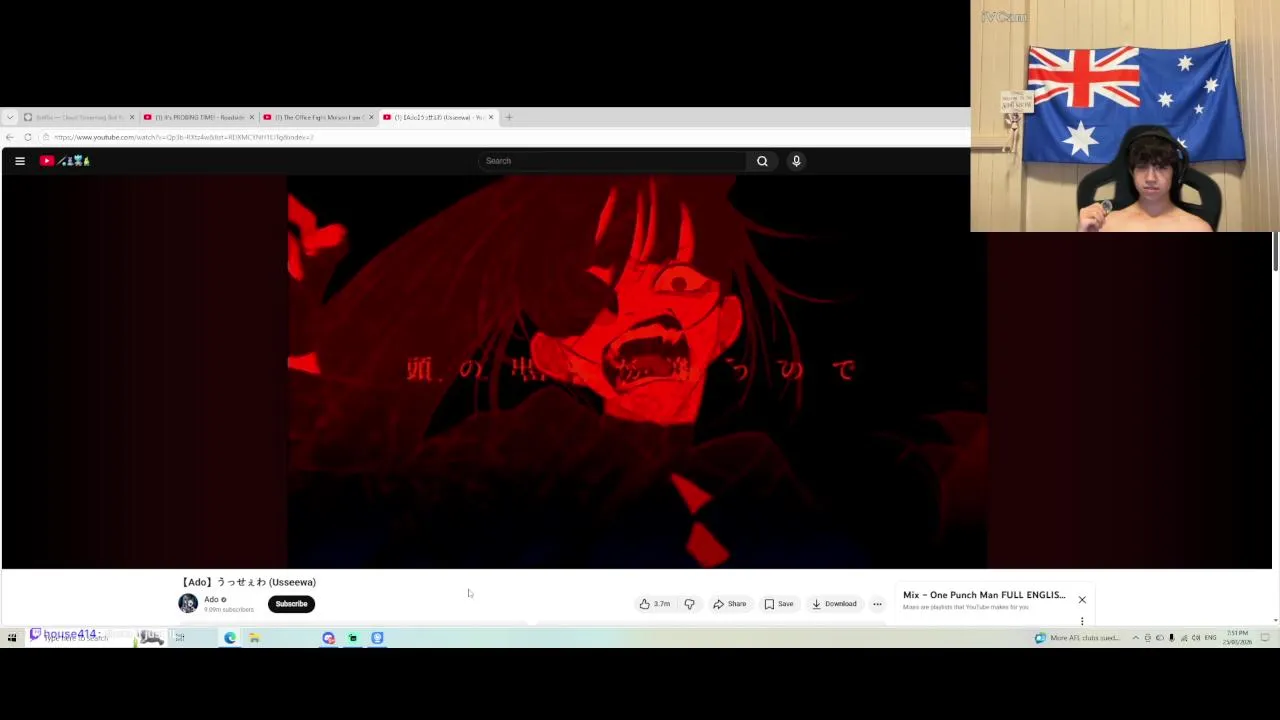Open the Mix – One Punch Man playlist title
Viewport: 1280px width, 720px height.
tap(984, 595)
